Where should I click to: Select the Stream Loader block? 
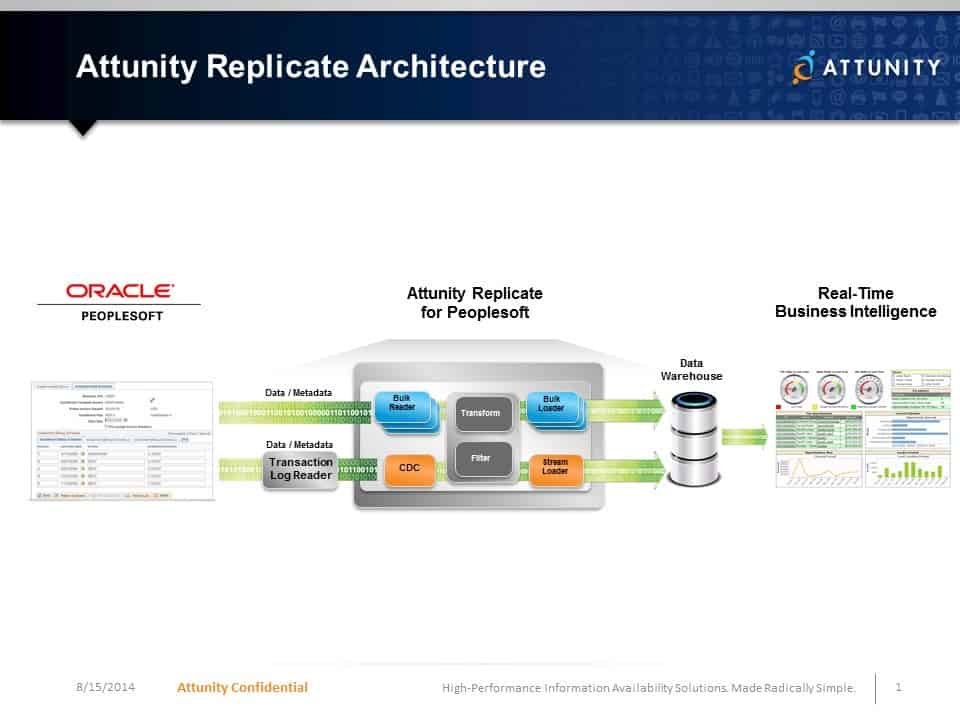555,470
